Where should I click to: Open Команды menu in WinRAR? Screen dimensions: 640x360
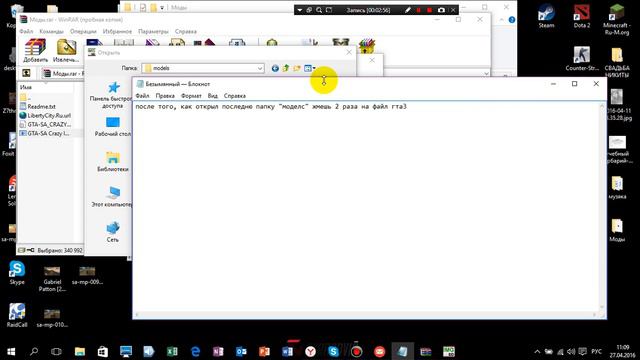tap(51, 31)
